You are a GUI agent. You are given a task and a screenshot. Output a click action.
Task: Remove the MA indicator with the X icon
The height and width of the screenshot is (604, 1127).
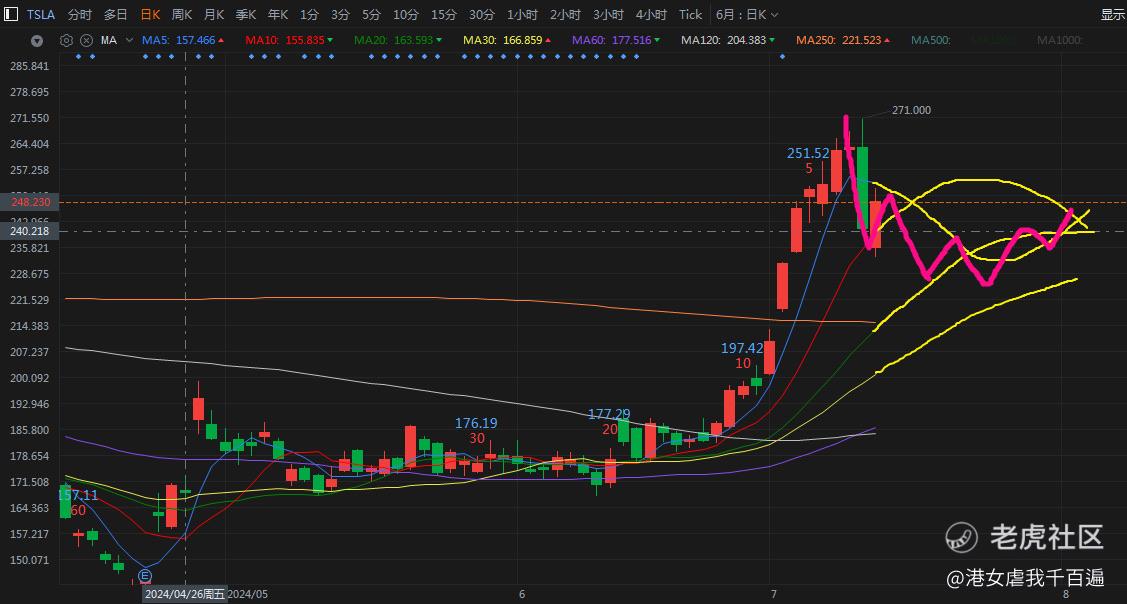(86, 41)
